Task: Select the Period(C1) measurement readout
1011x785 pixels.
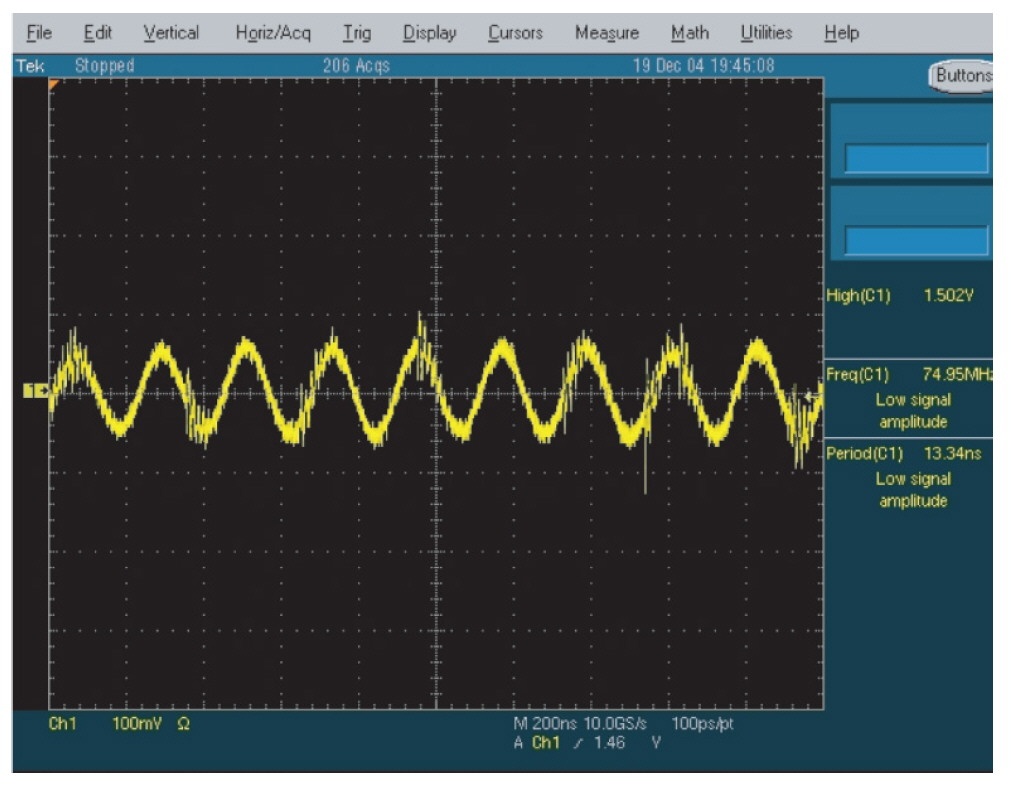Action: coord(910,477)
